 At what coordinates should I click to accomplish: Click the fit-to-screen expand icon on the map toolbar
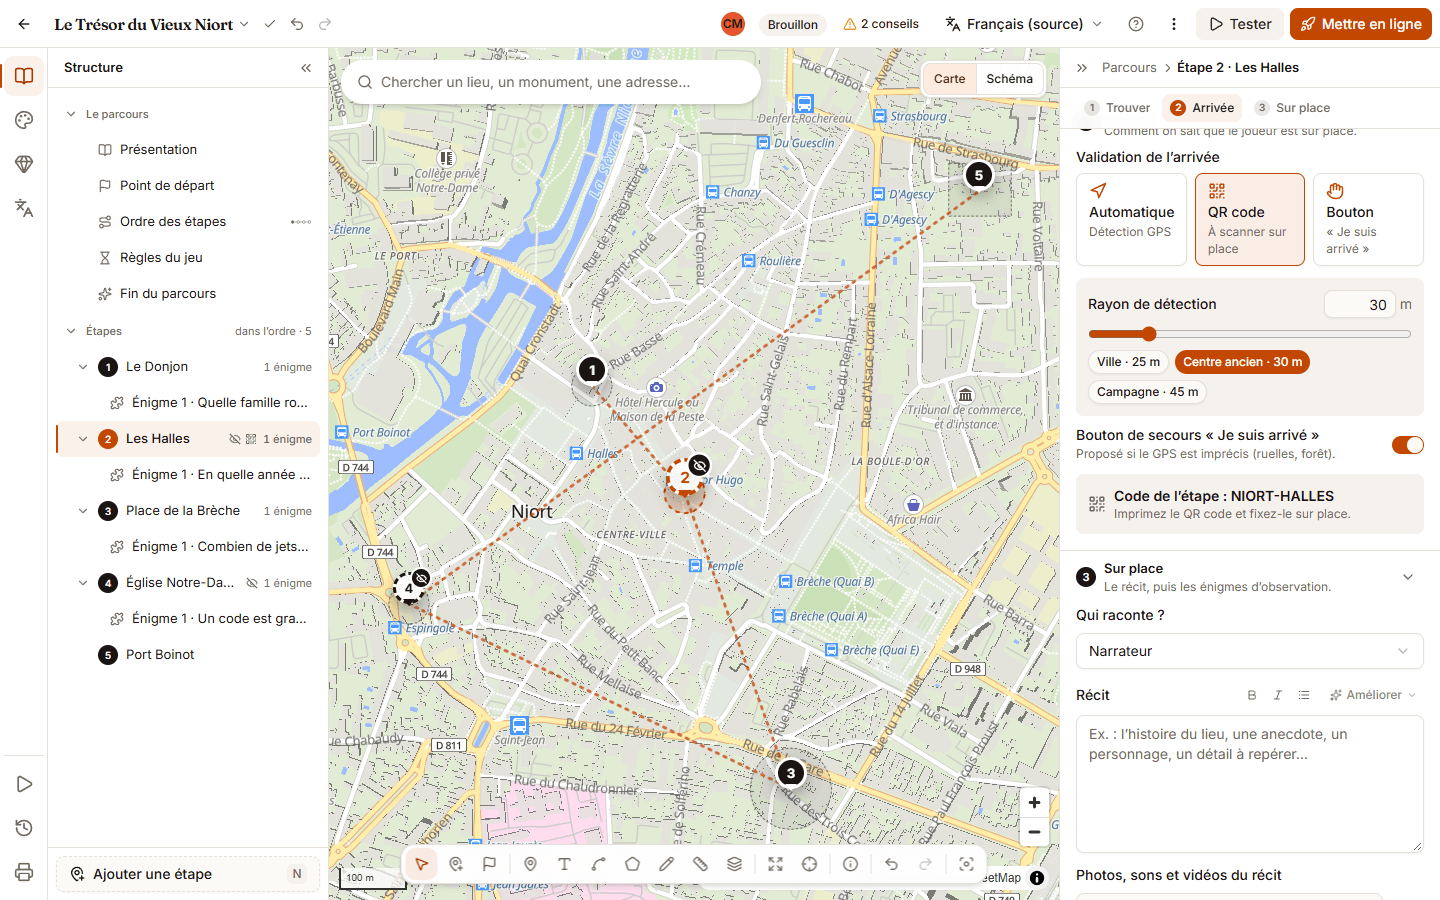coord(775,864)
